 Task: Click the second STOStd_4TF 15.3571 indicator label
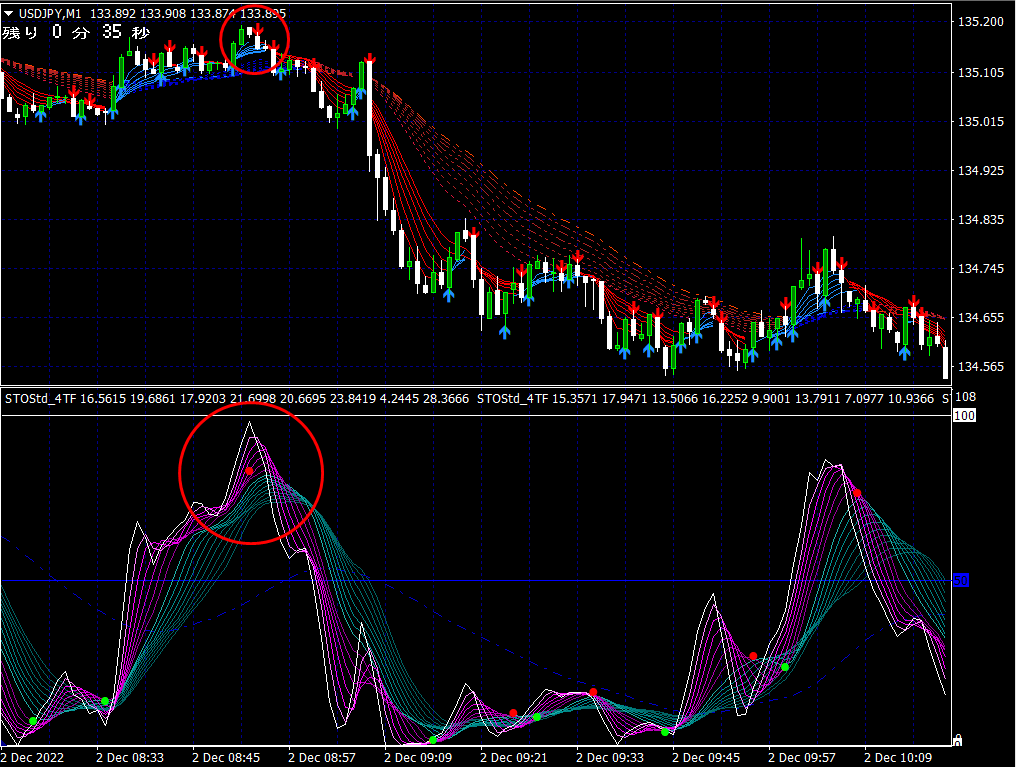(706, 398)
